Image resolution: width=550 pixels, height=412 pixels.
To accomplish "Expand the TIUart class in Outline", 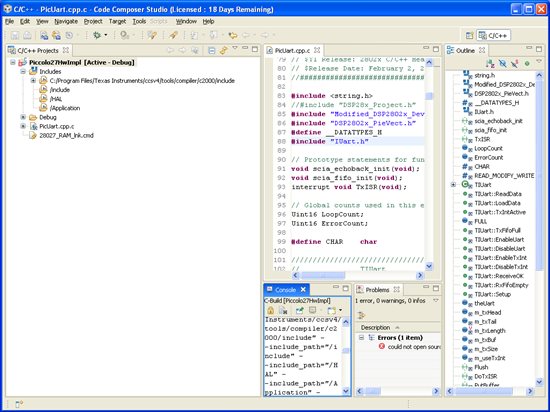I will click(x=453, y=184).
